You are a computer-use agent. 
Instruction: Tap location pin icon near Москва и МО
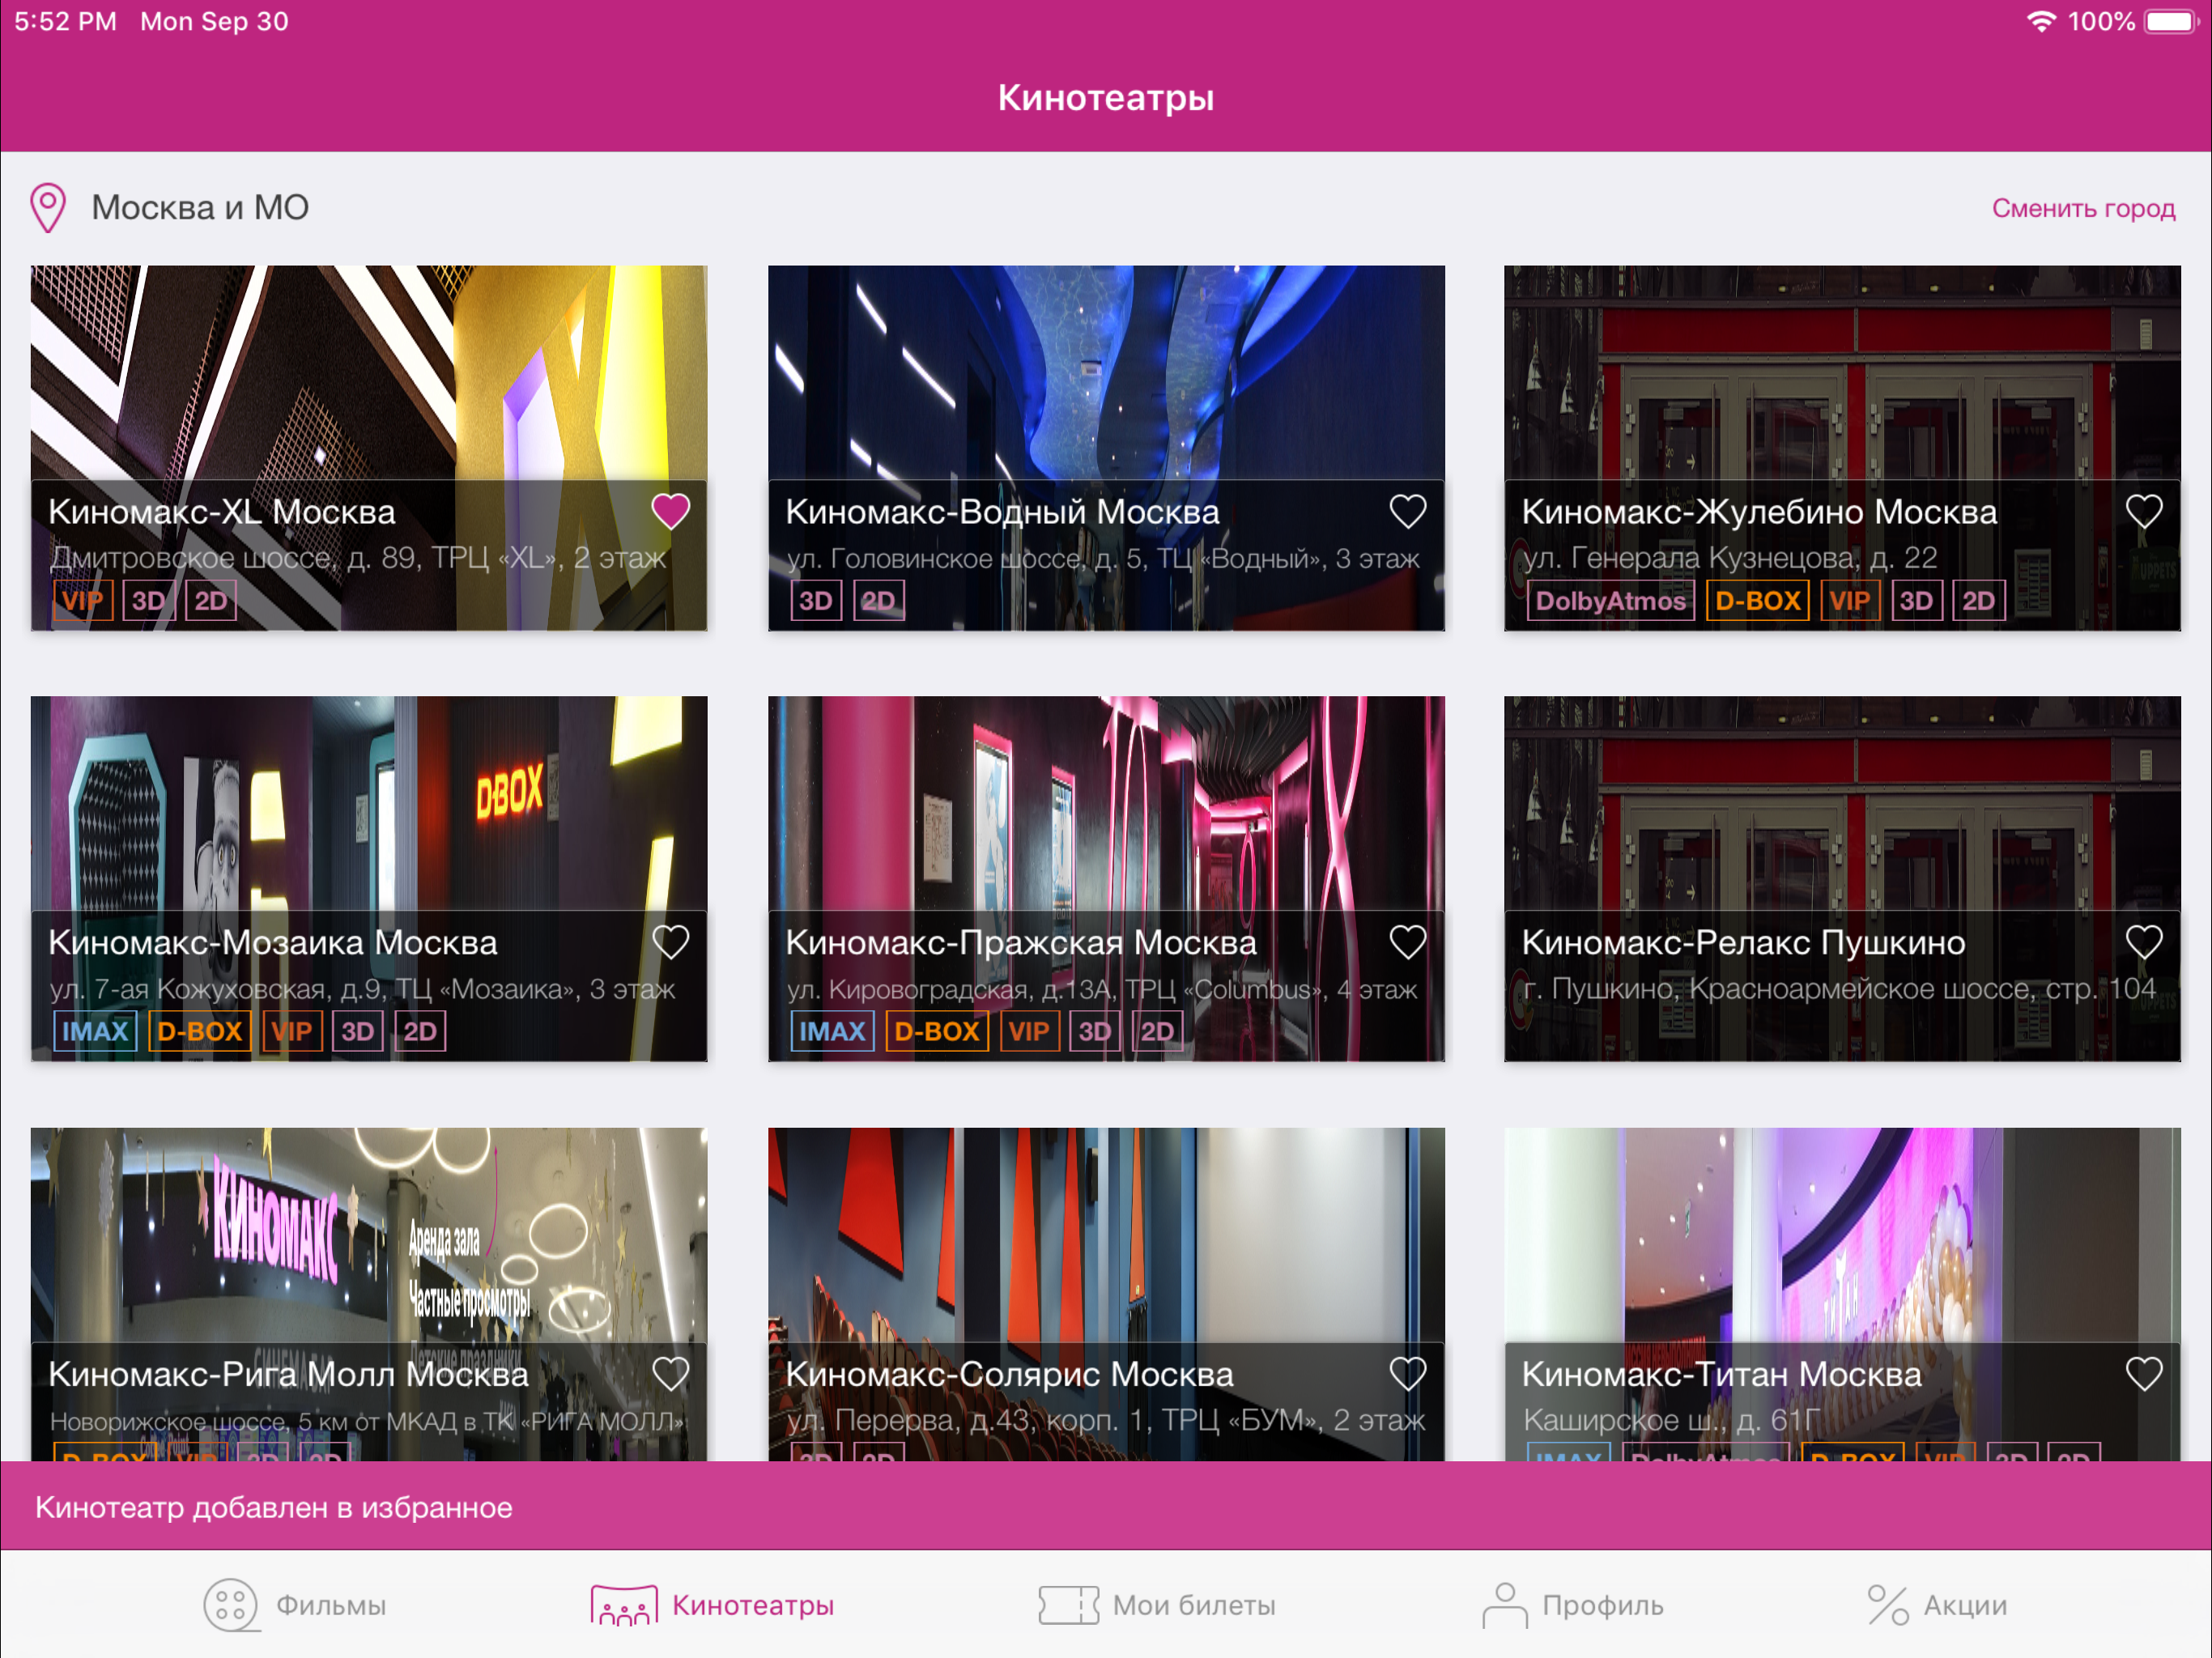pos(48,208)
